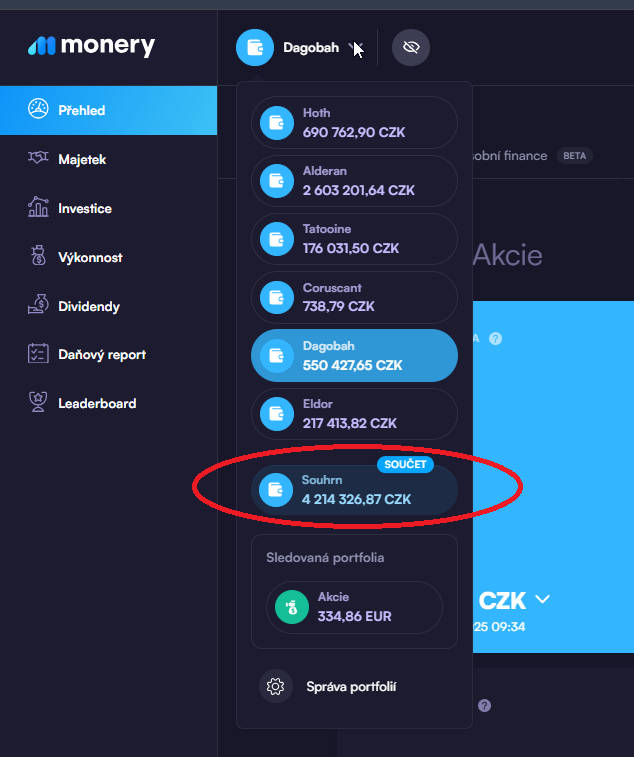Screen dimensions: 634x757
Task: Open Správa portfolií settings
Action: [x=350, y=687]
